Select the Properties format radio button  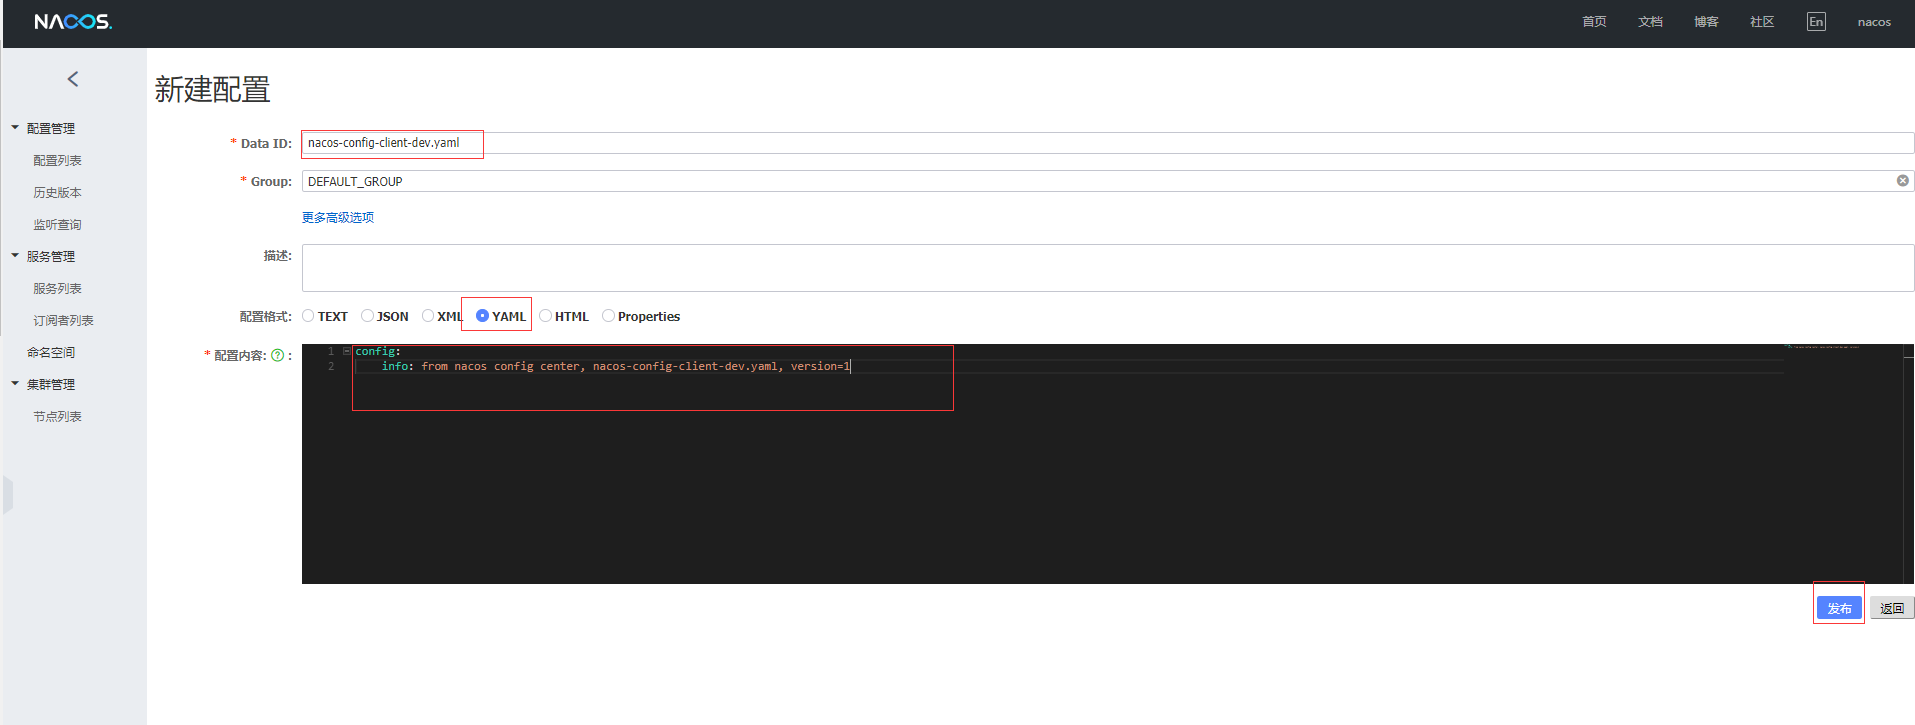(x=608, y=316)
